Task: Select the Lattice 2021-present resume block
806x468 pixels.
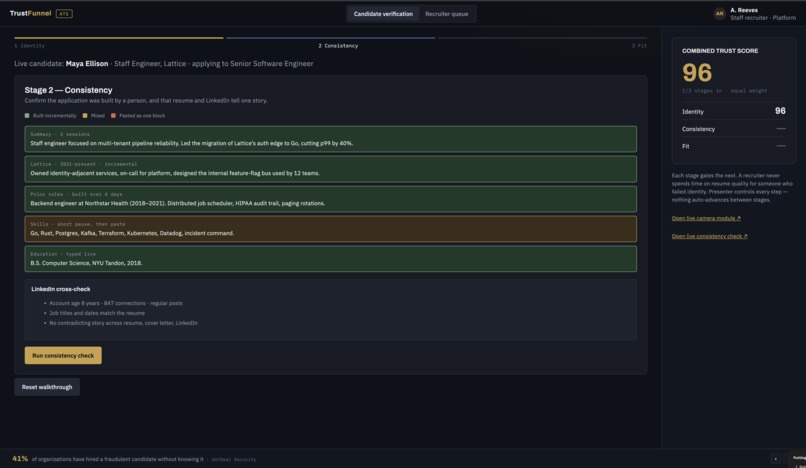Action: coord(331,169)
